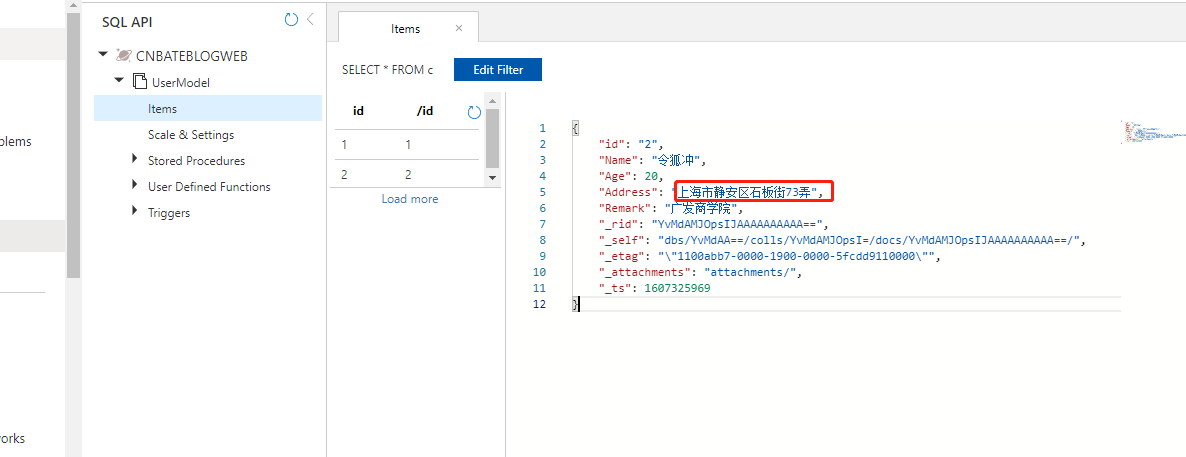Image resolution: width=1186 pixels, height=457 pixels.
Task: Refresh the SQL API tree
Action: (291, 20)
